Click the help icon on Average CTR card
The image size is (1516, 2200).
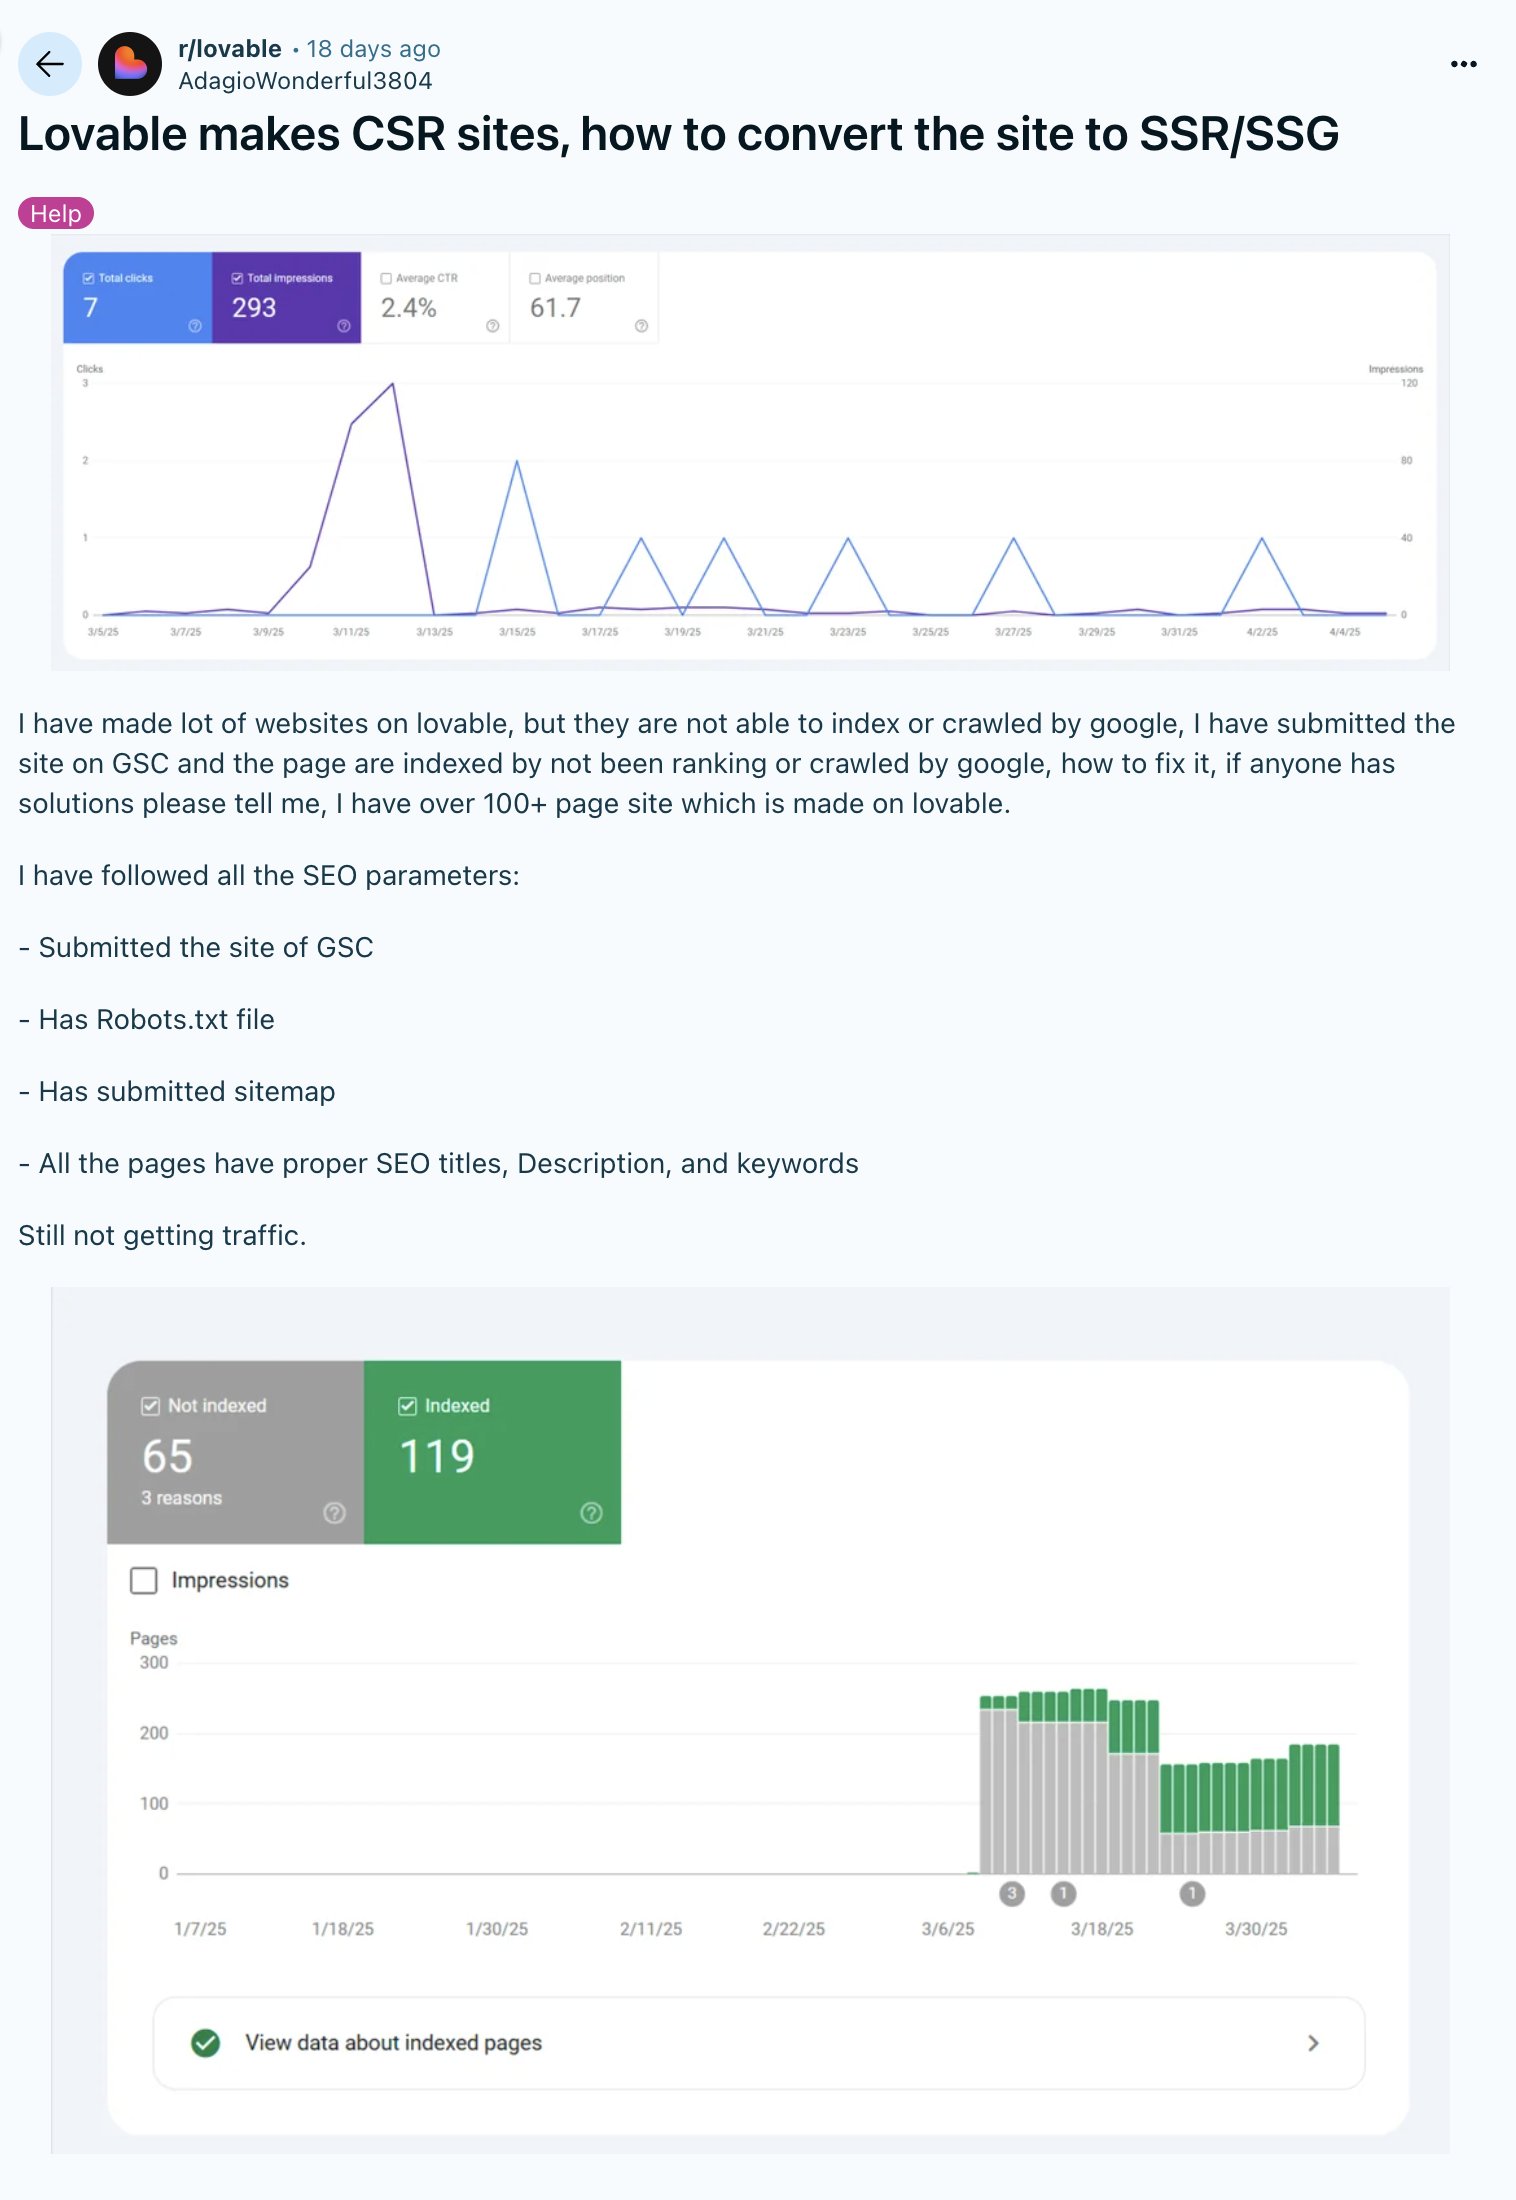pyautogui.click(x=492, y=326)
